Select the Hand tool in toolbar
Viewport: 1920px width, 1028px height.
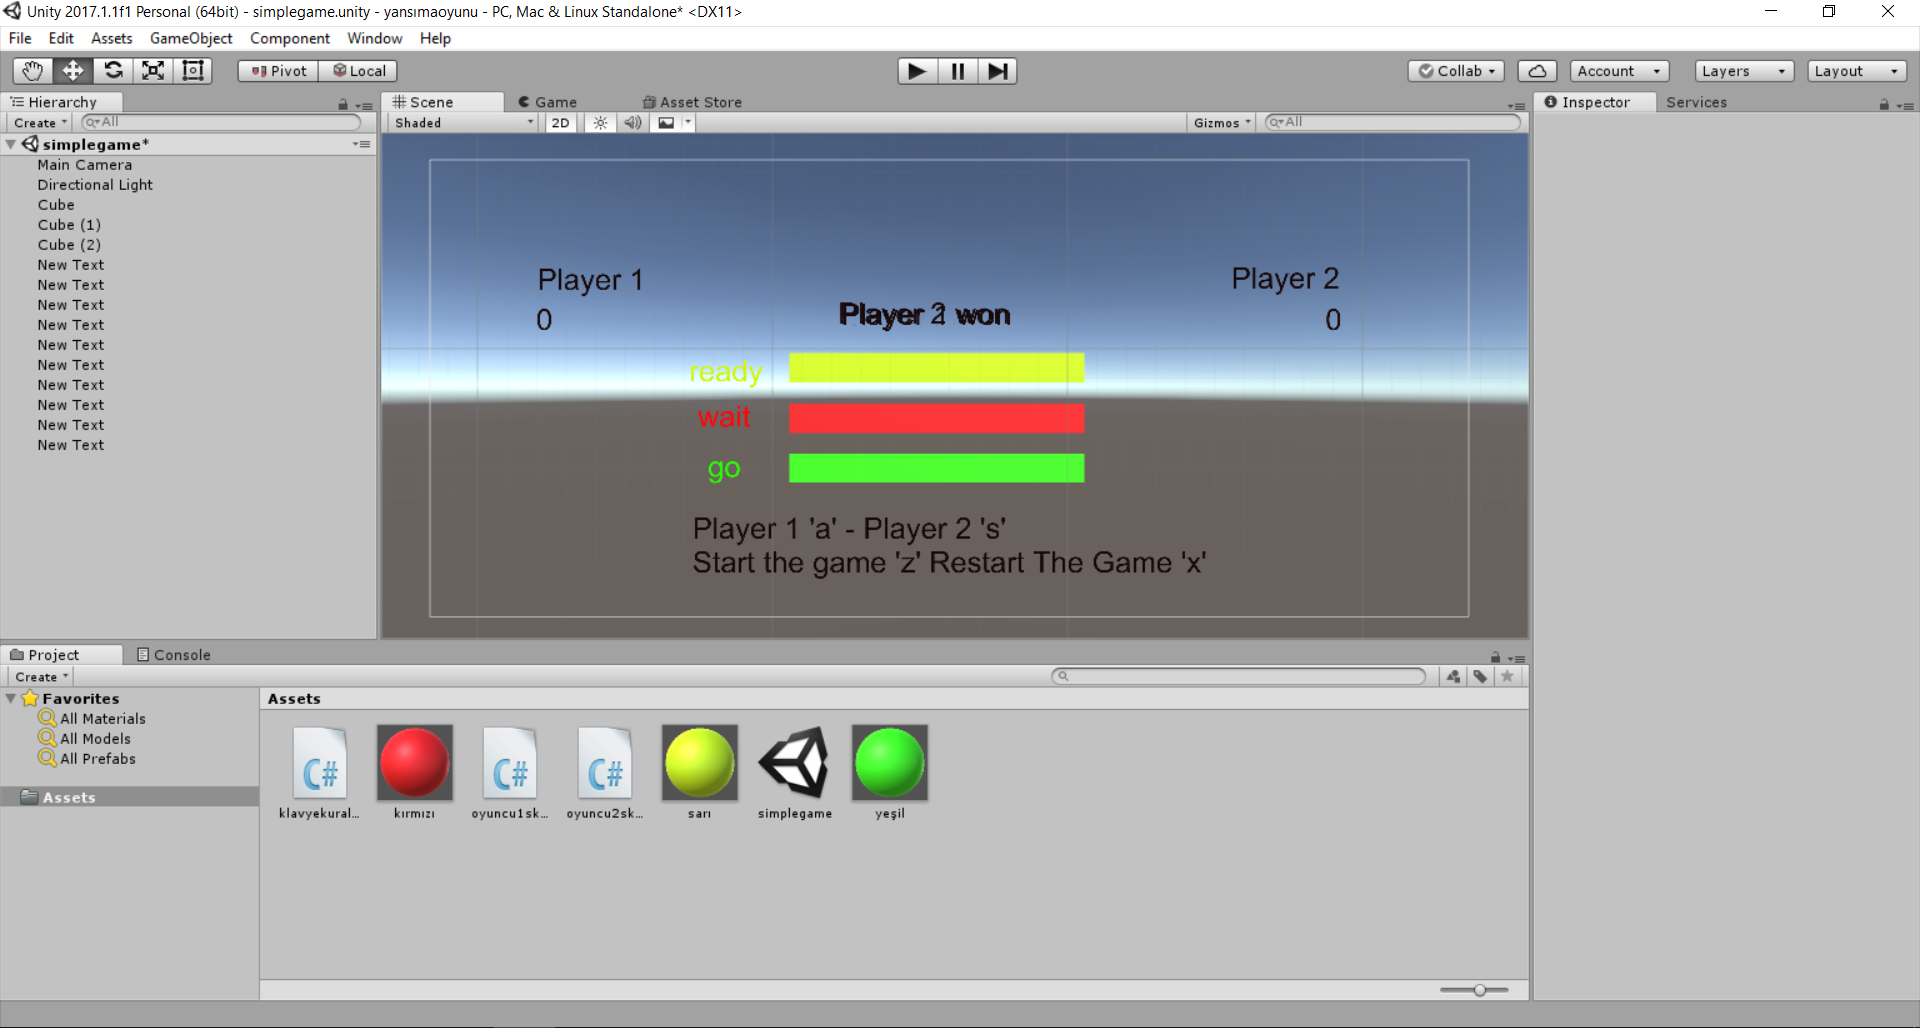(x=32, y=71)
